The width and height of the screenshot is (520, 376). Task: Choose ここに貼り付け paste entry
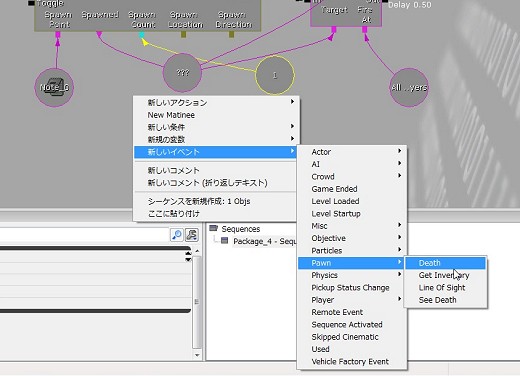[x=216, y=213]
